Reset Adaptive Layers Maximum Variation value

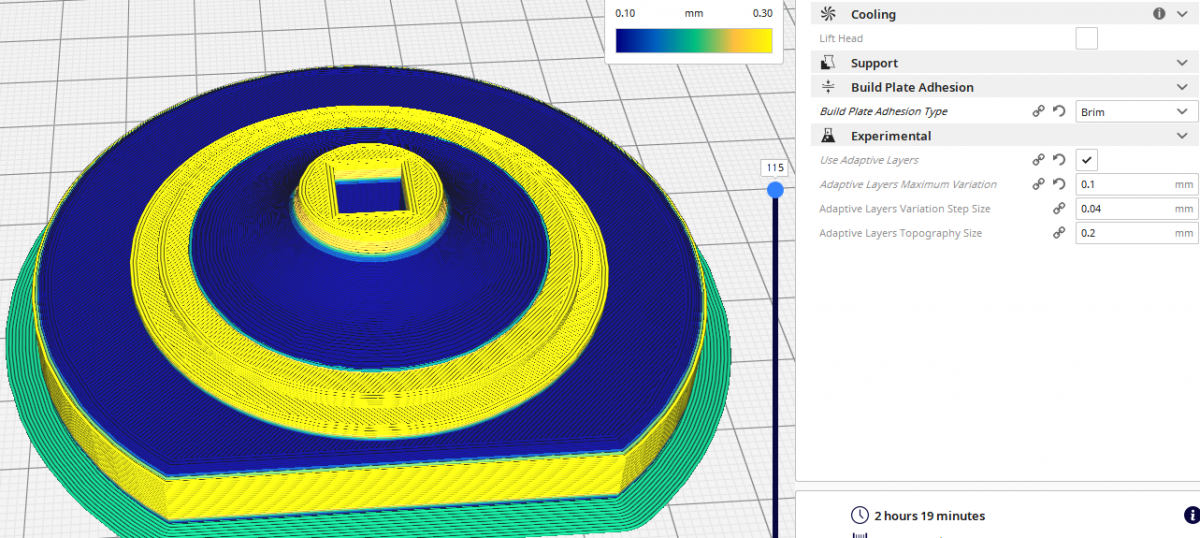pyautogui.click(x=1058, y=185)
